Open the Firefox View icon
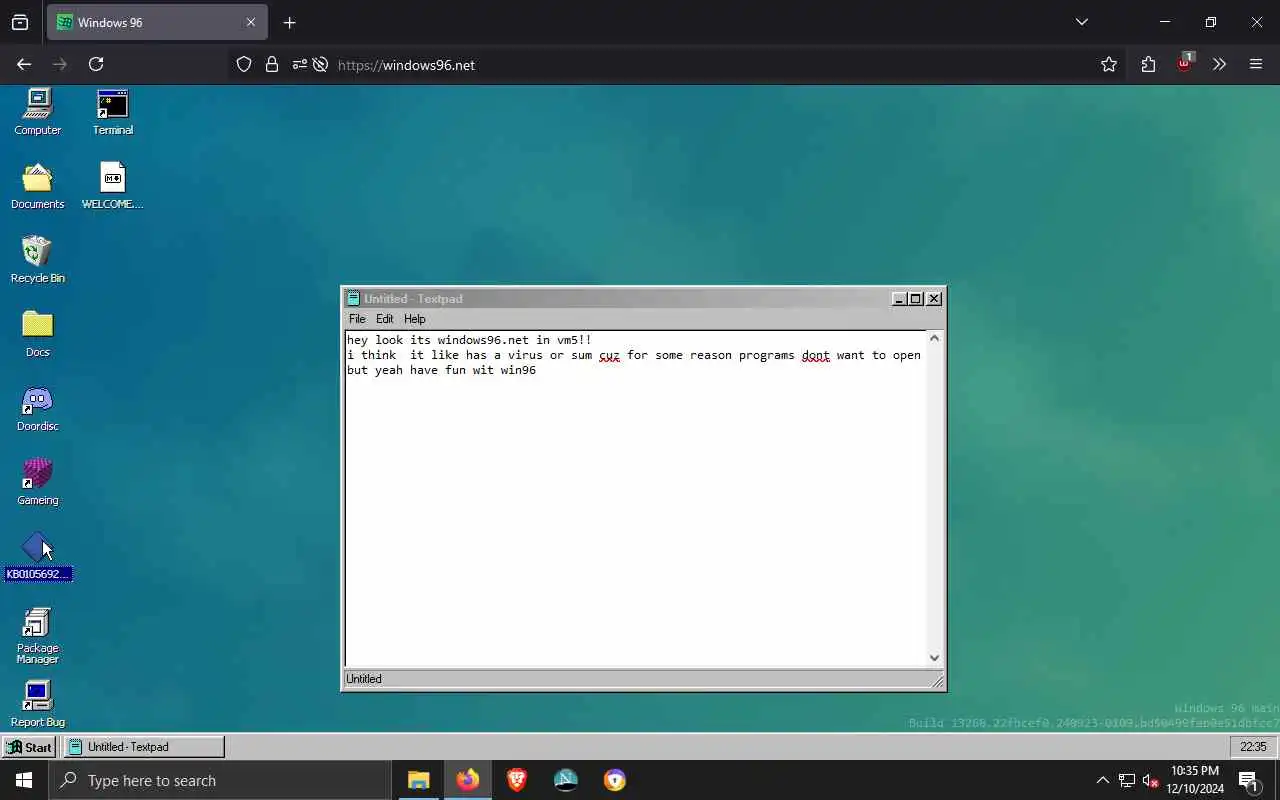The width and height of the screenshot is (1280, 800). coord(20,22)
